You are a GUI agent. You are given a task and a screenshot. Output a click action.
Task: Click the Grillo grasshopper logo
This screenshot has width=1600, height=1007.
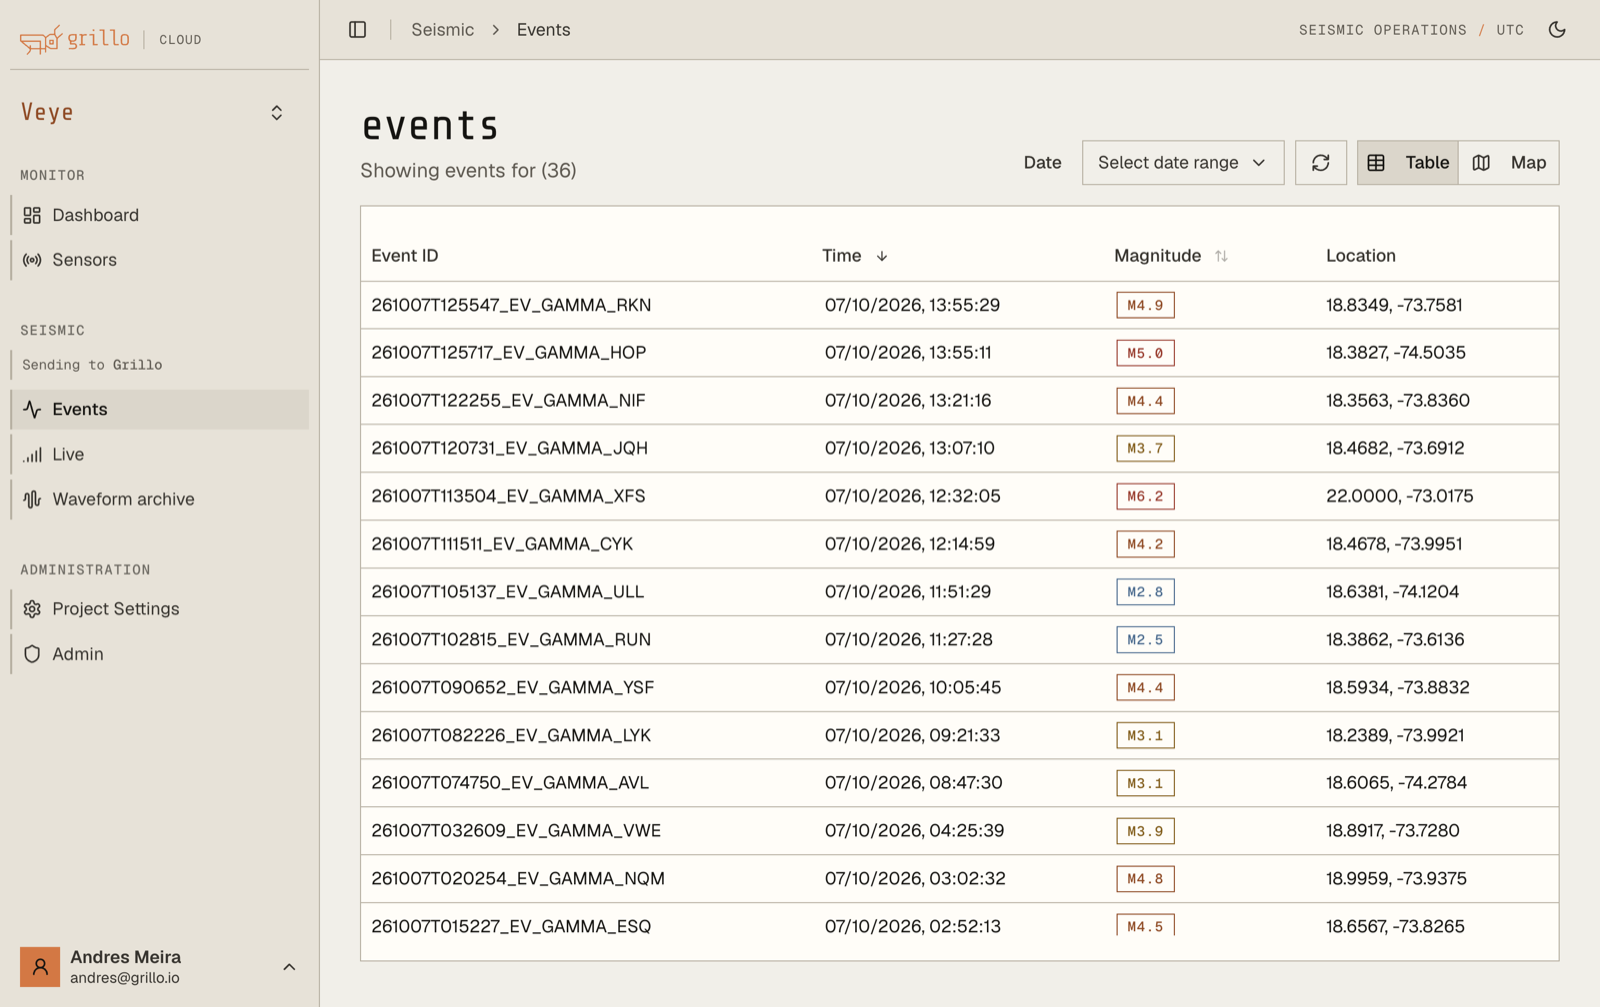click(41, 39)
